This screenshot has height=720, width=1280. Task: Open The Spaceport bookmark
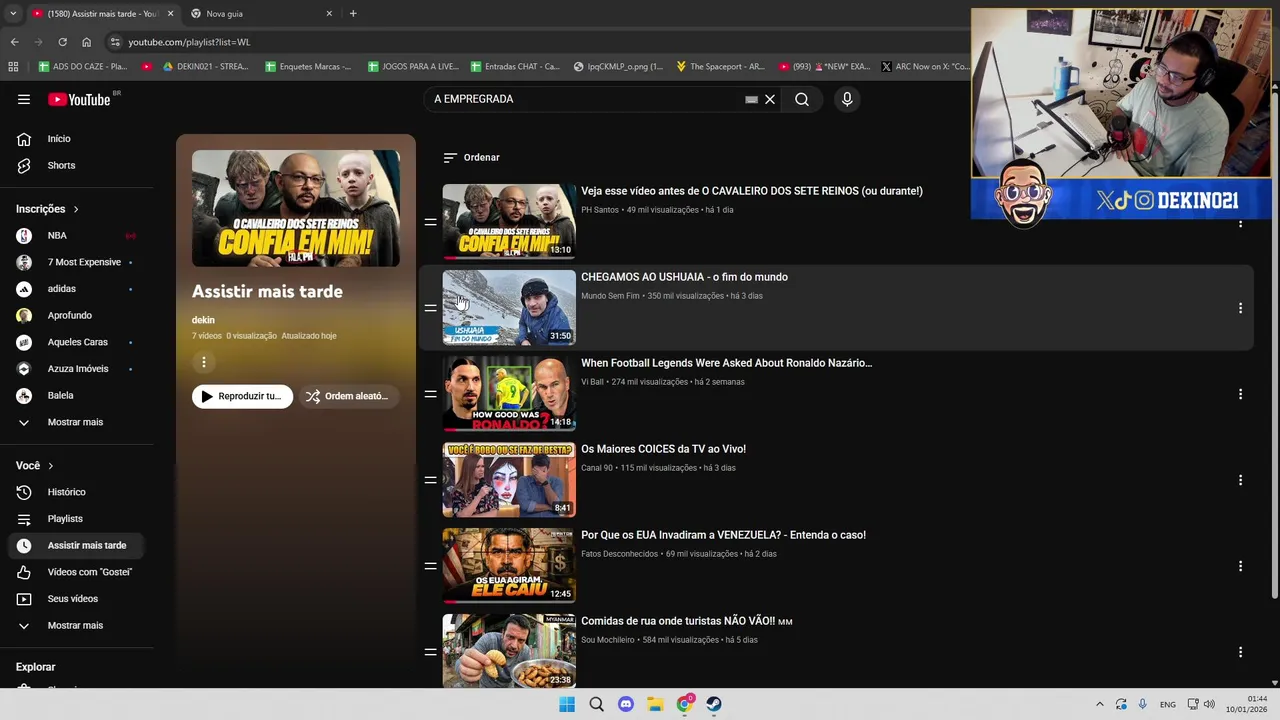(720, 67)
